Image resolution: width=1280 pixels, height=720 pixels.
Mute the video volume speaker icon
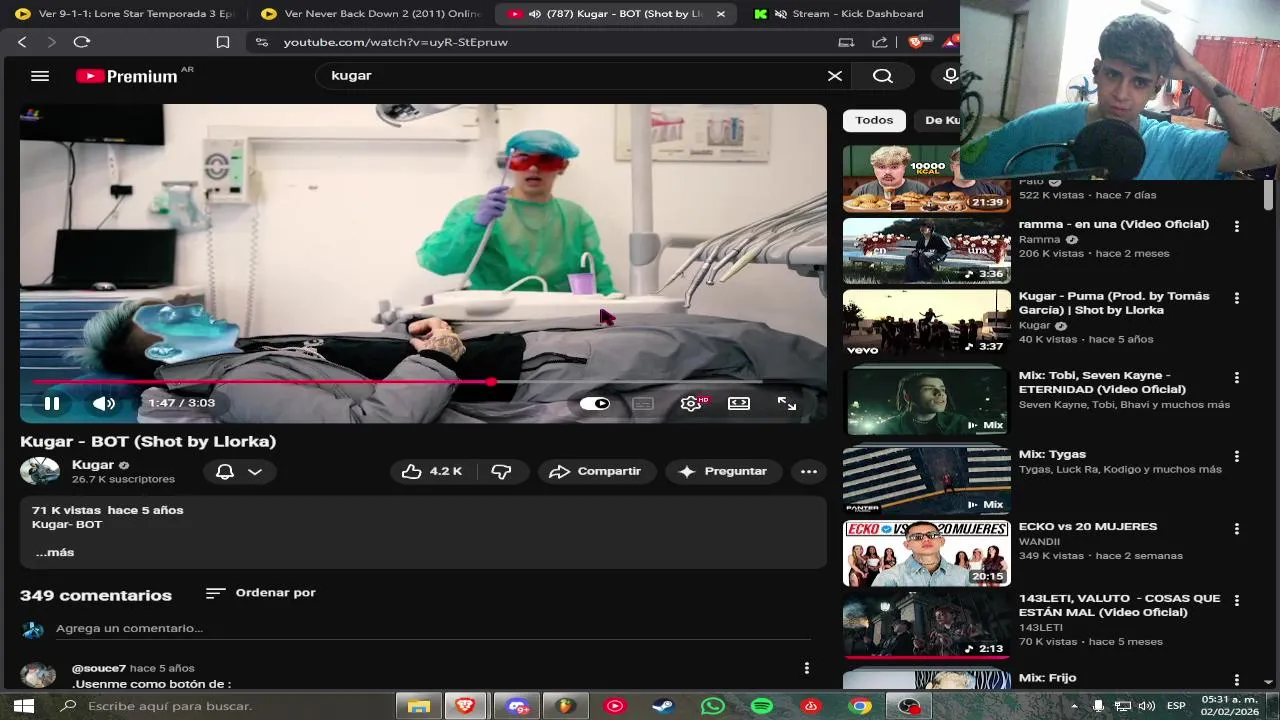pos(104,403)
